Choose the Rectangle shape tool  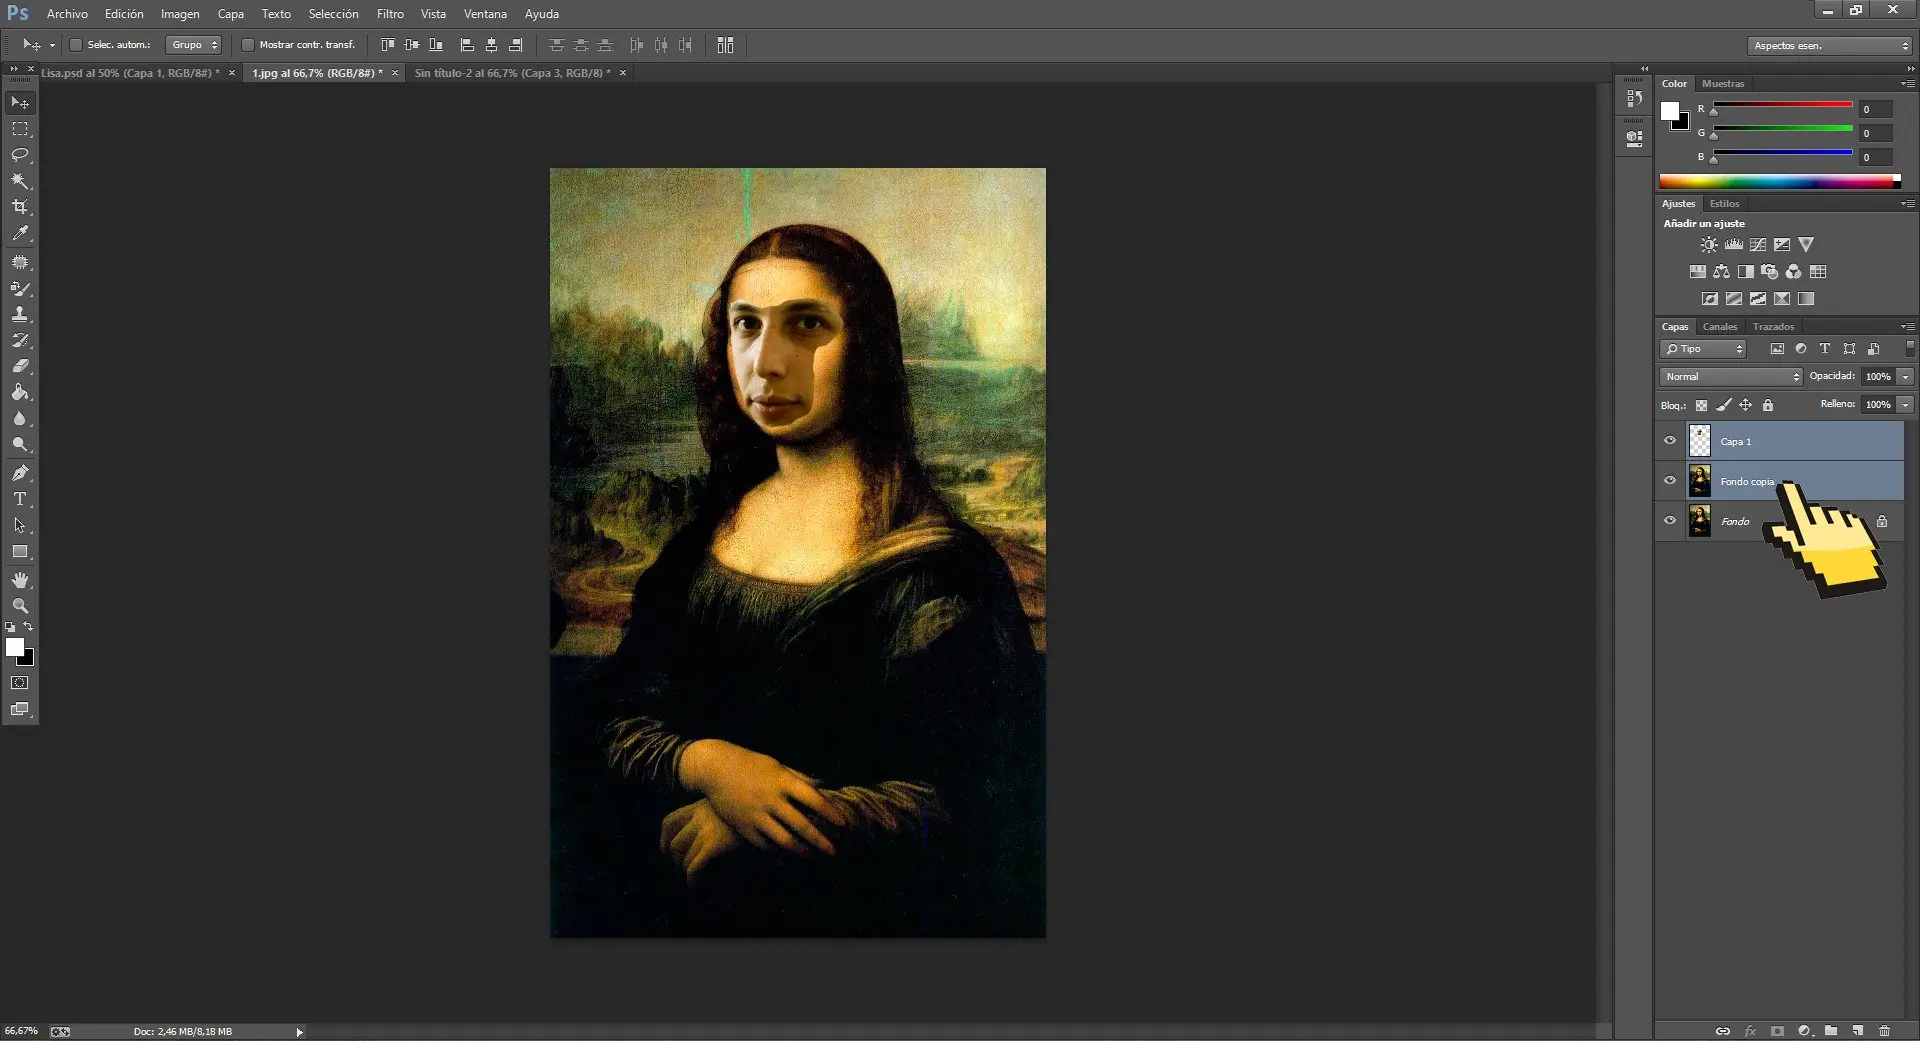tap(20, 551)
